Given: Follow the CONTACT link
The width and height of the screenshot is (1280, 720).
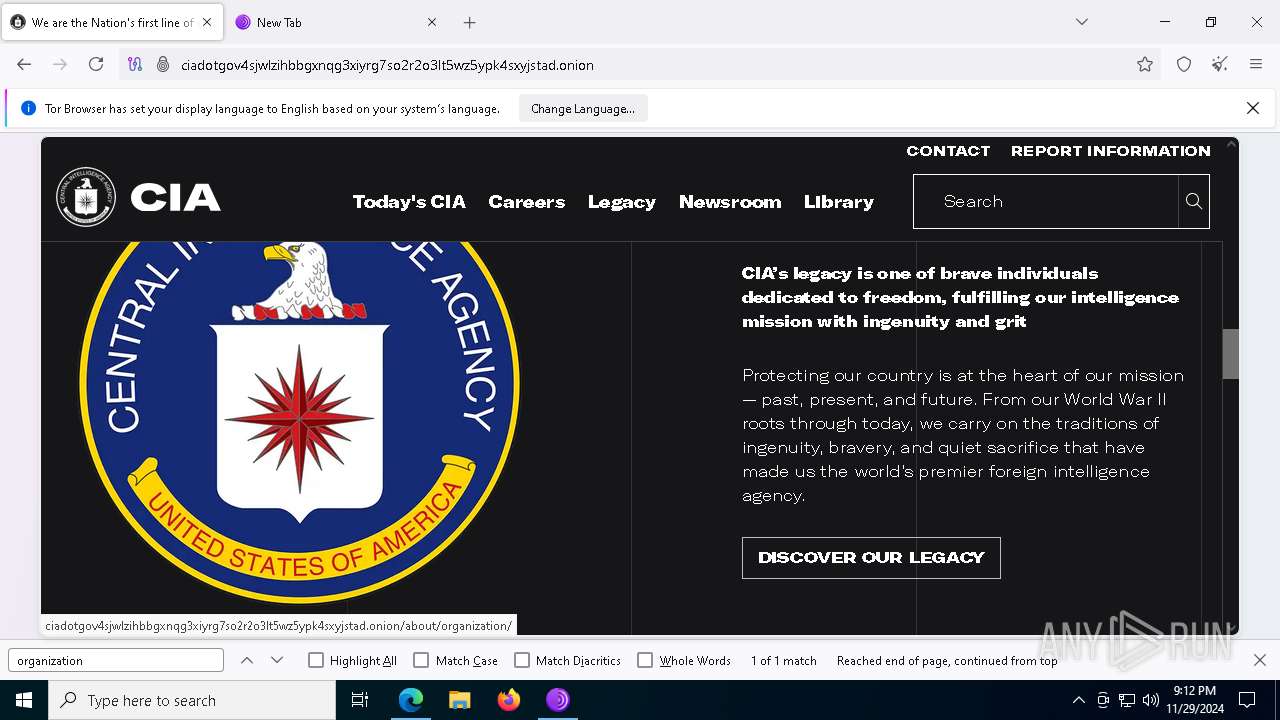Looking at the screenshot, I should (948, 151).
